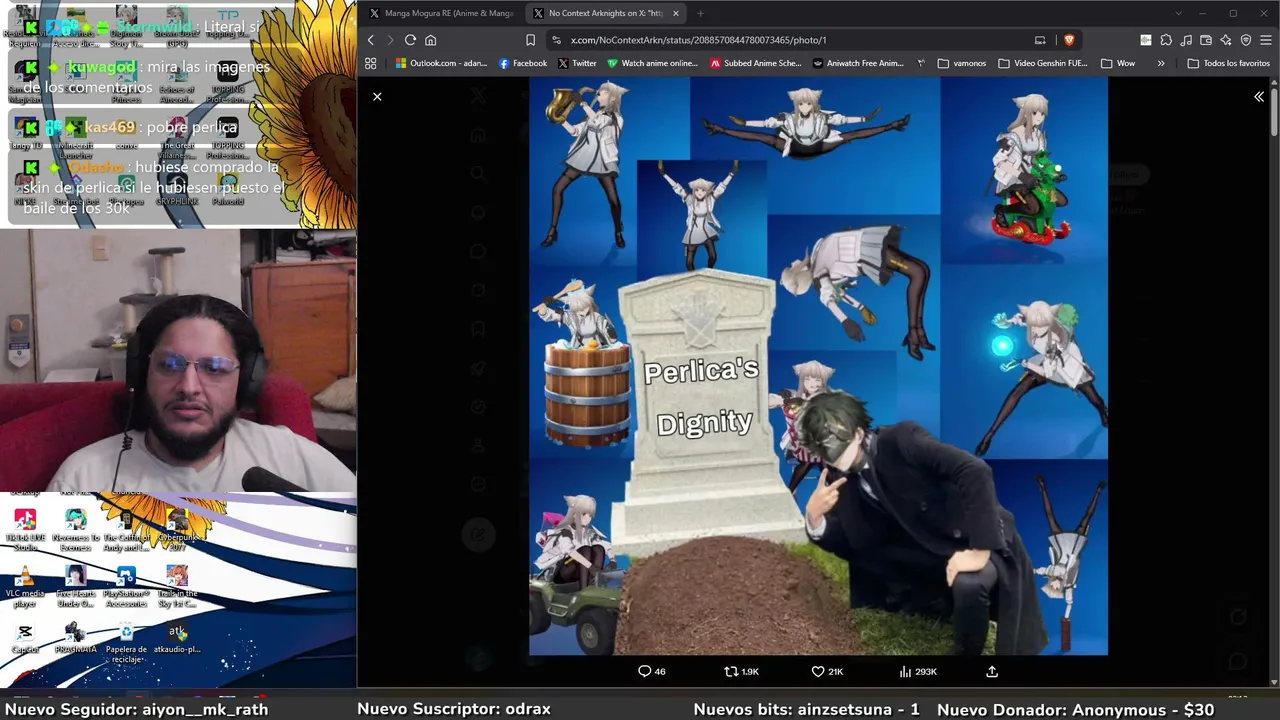Open the apps grid in bookmarks bar
Screen dimensions: 1280x720
371,63
